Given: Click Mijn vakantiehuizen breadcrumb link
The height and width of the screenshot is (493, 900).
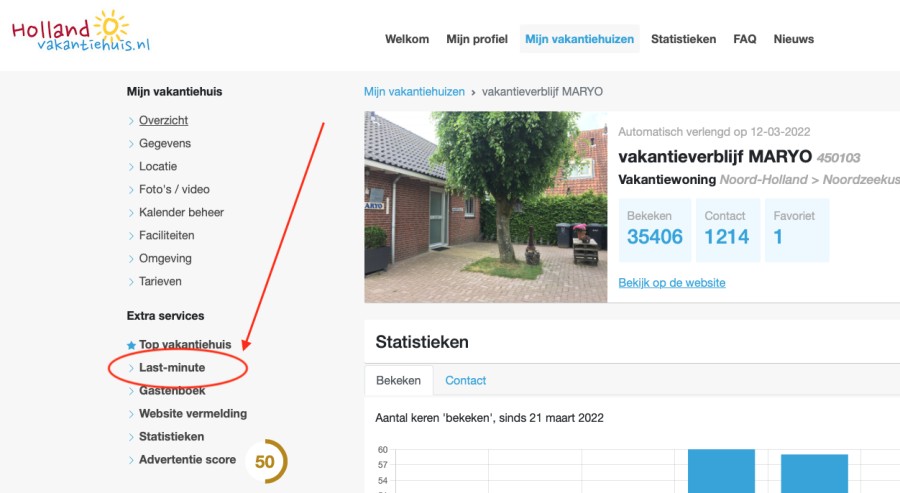Looking at the screenshot, I should 414,91.
